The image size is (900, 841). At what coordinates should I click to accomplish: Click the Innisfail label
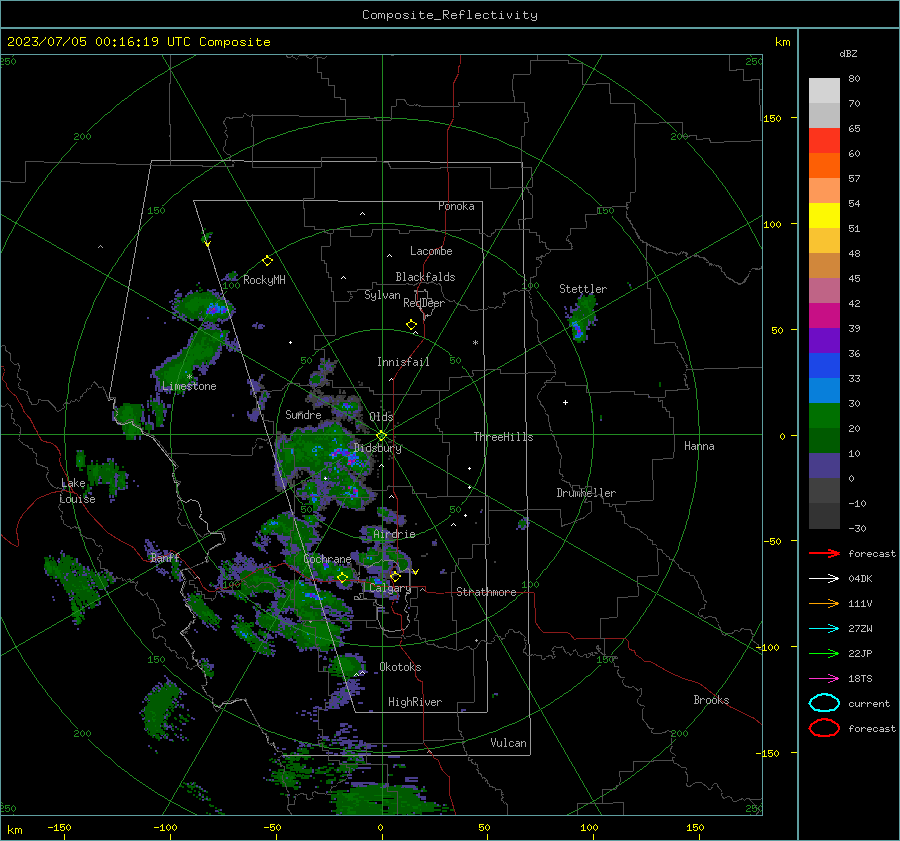(403, 362)
